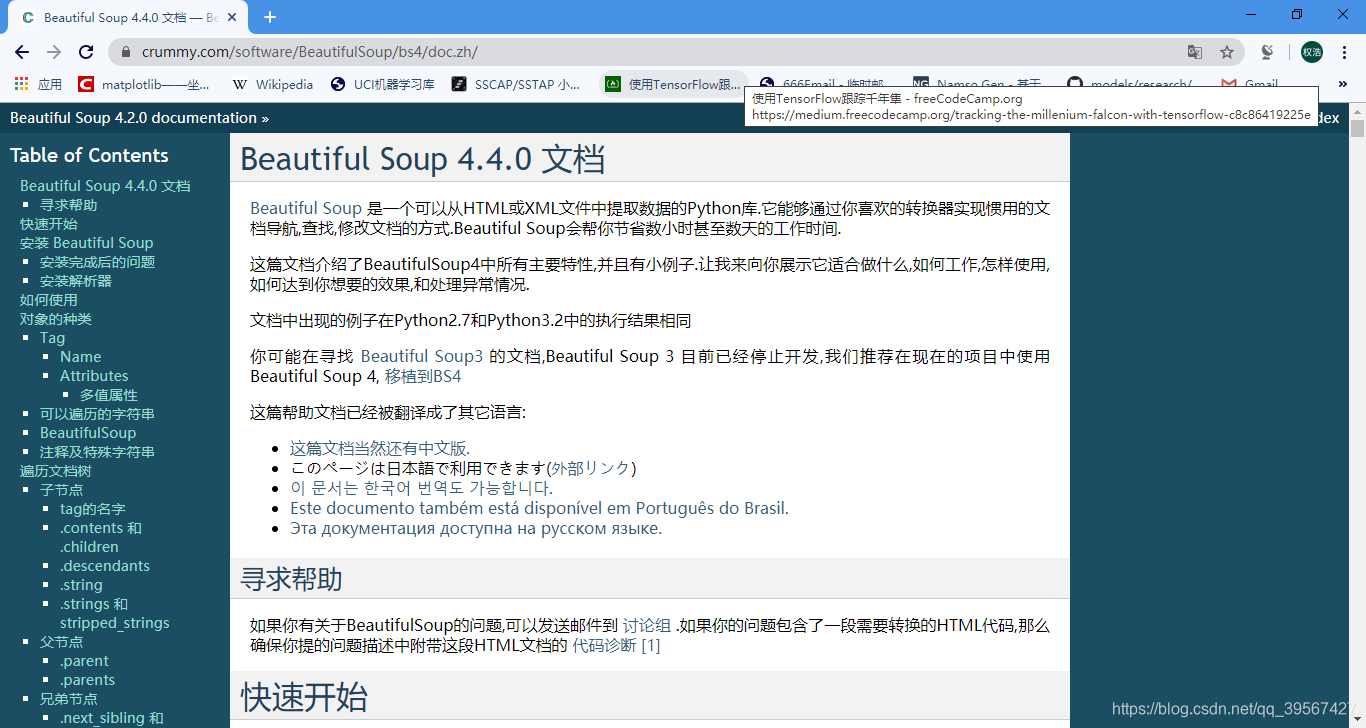This screenshot has height=728, width=1366.
Task: Jump to 兄弟节点 in contents
Action: click(x=69, y=699)
